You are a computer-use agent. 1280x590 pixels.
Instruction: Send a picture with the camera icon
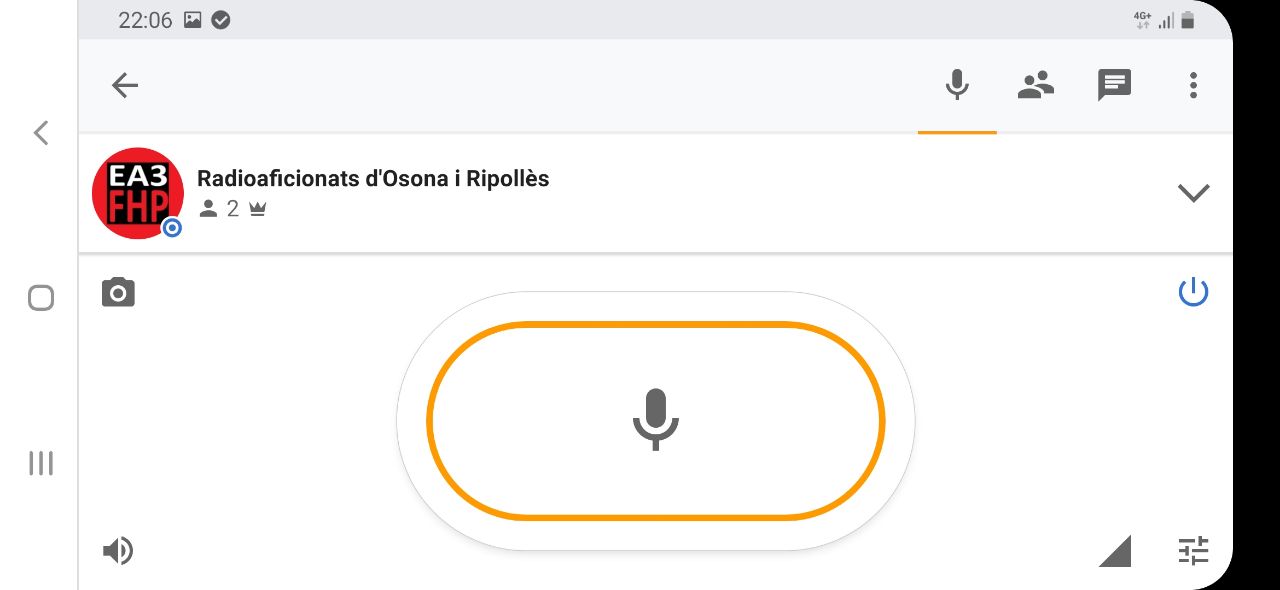click(x=118, y=293)
